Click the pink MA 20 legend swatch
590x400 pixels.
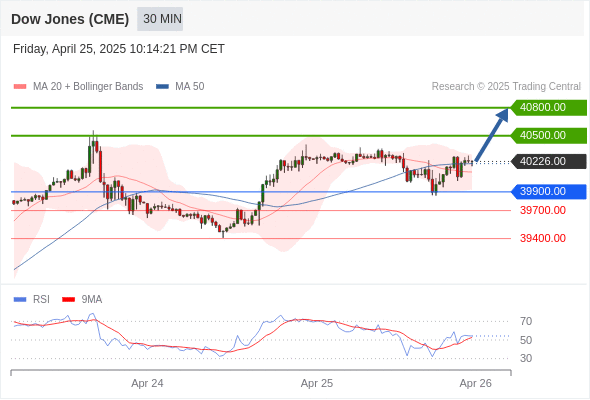(x=20, y=87)
